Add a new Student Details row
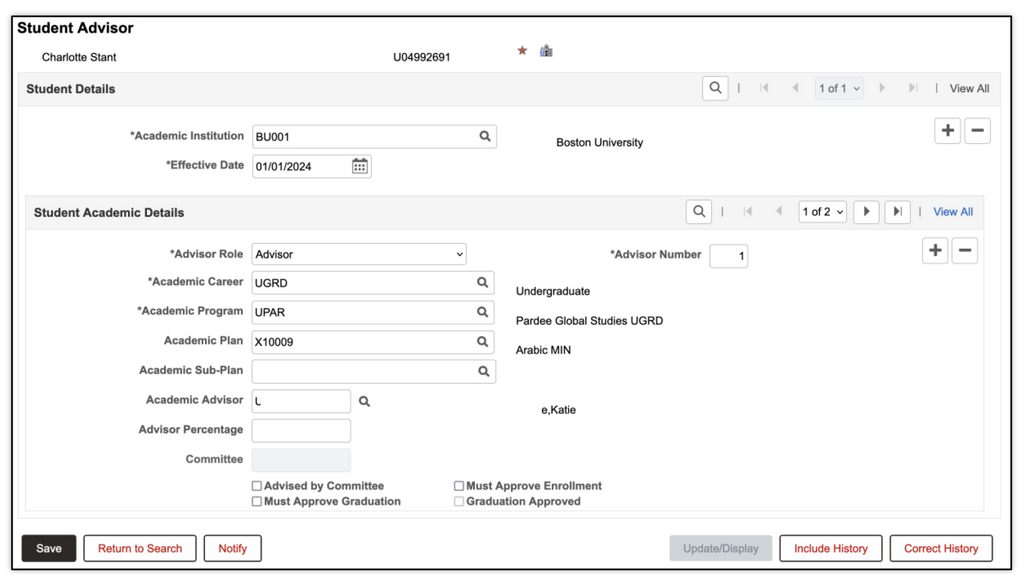 point(948,131)
